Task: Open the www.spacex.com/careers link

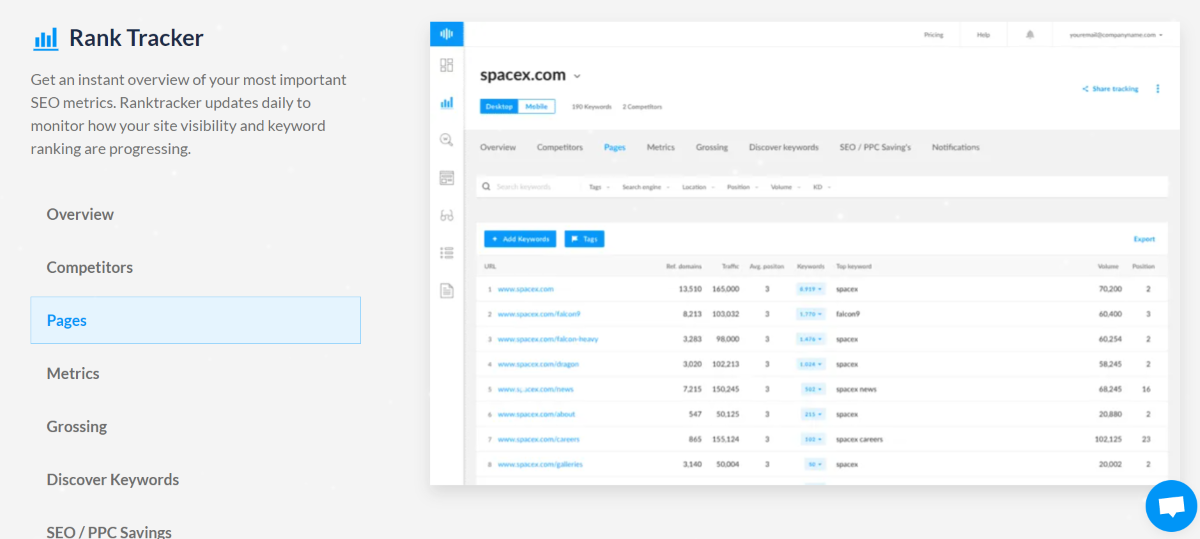Action: [x=539, y=439]
